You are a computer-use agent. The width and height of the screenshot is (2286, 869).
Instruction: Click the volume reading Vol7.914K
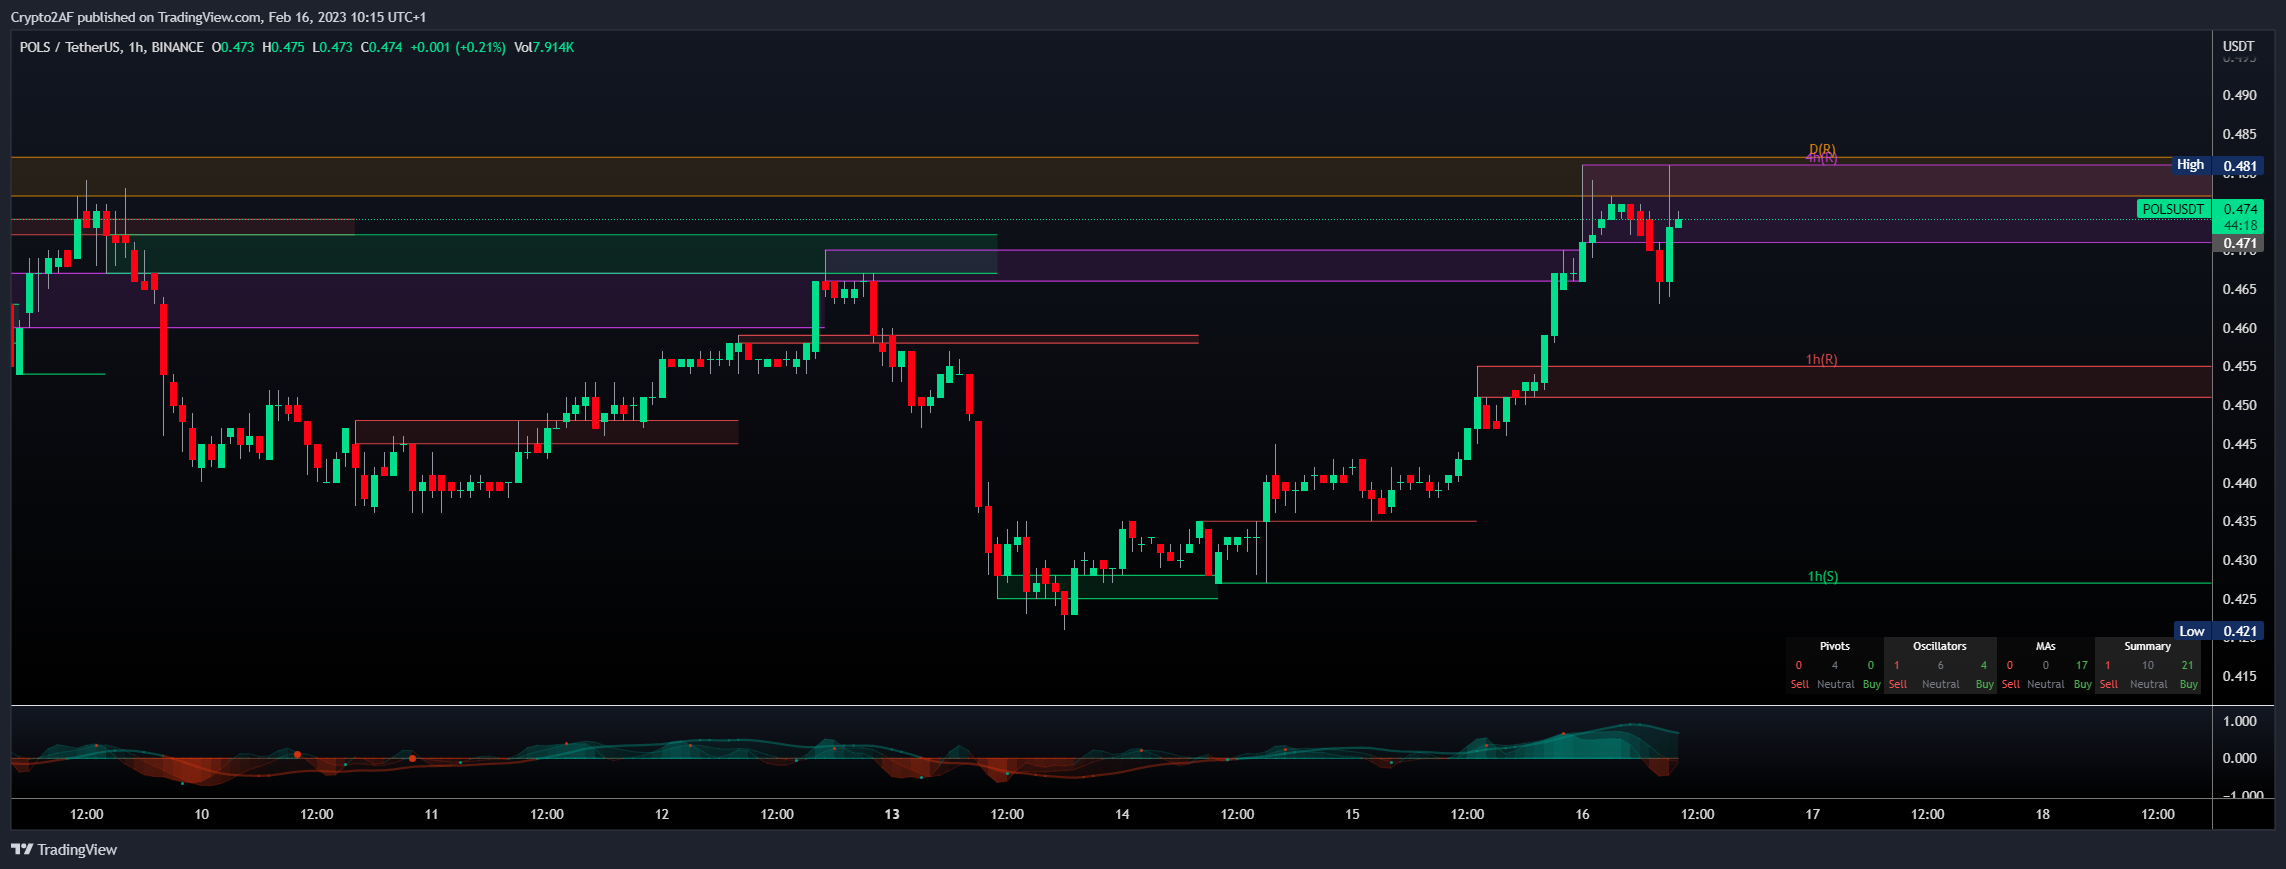(544, 47)
